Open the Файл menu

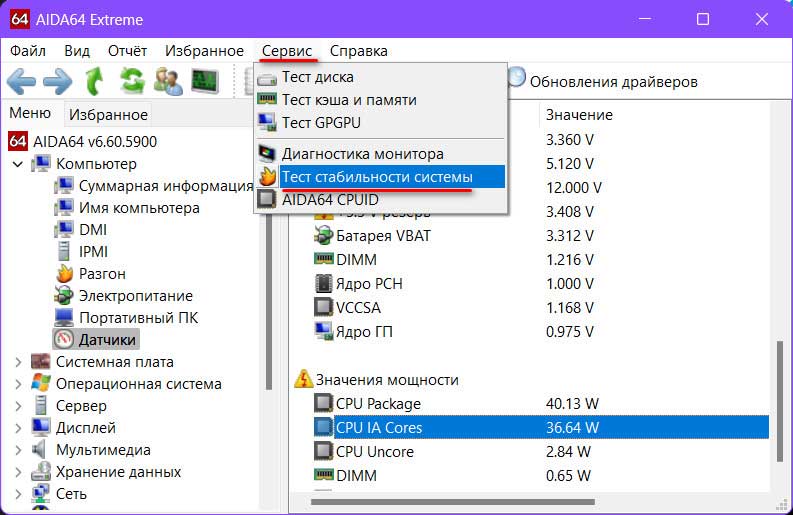(x=28, y=51)
